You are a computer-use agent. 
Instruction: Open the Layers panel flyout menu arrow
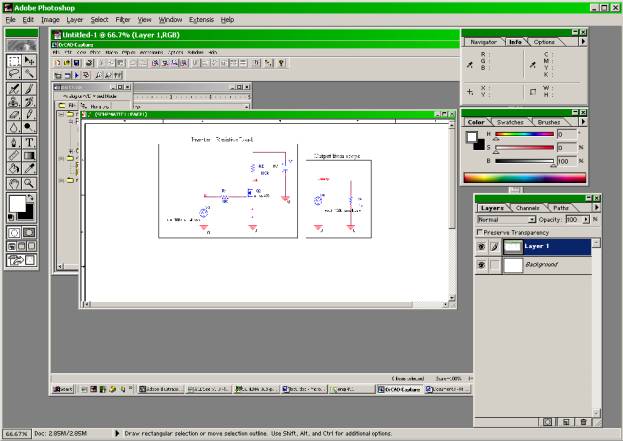(598, 208)
